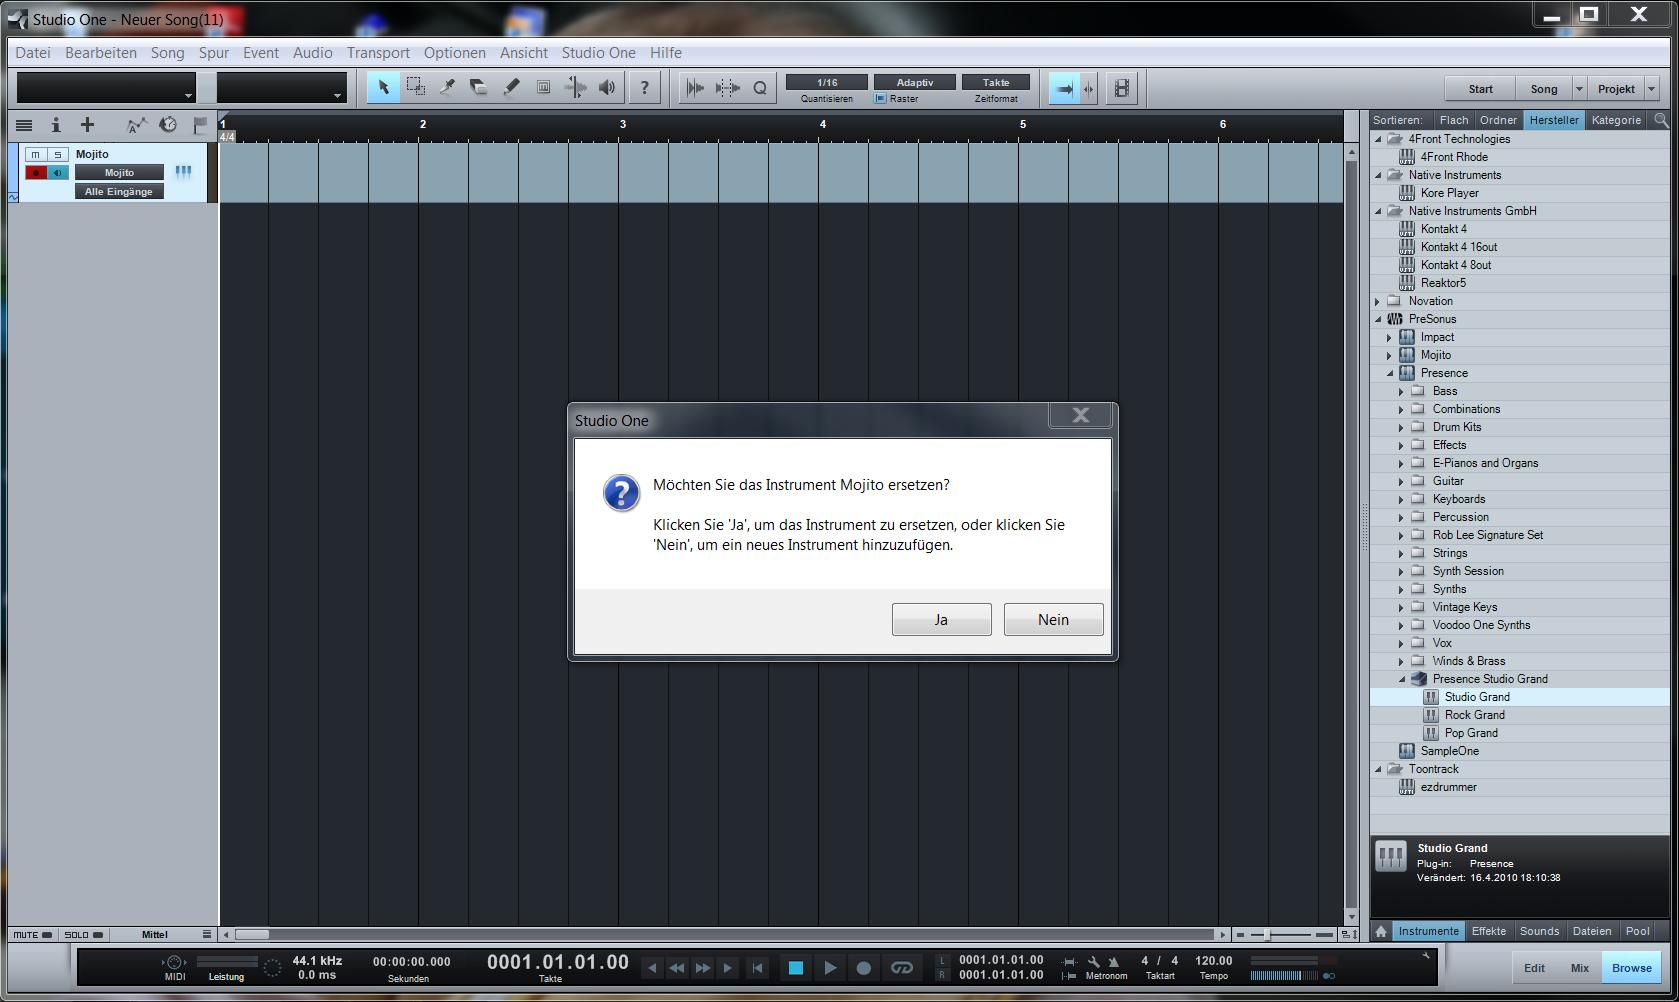The height and width of the screenshot is (1002, 1679).
Task: Toggle record arm on Mojito track
Action: [36, 172]
